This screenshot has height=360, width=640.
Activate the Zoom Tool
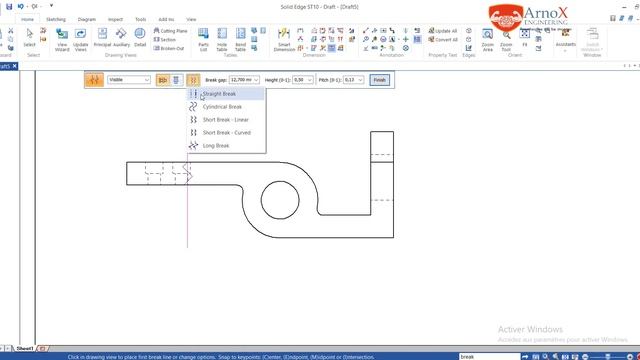(x=506, y=40)
